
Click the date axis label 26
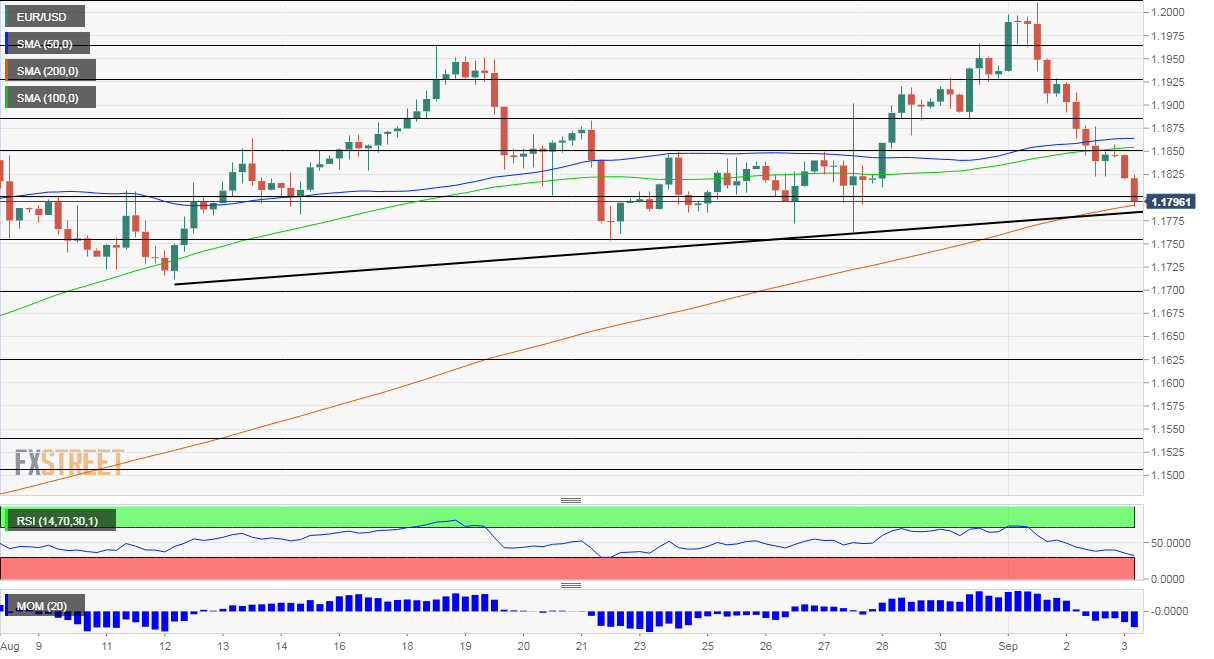[x=766, y=646]
